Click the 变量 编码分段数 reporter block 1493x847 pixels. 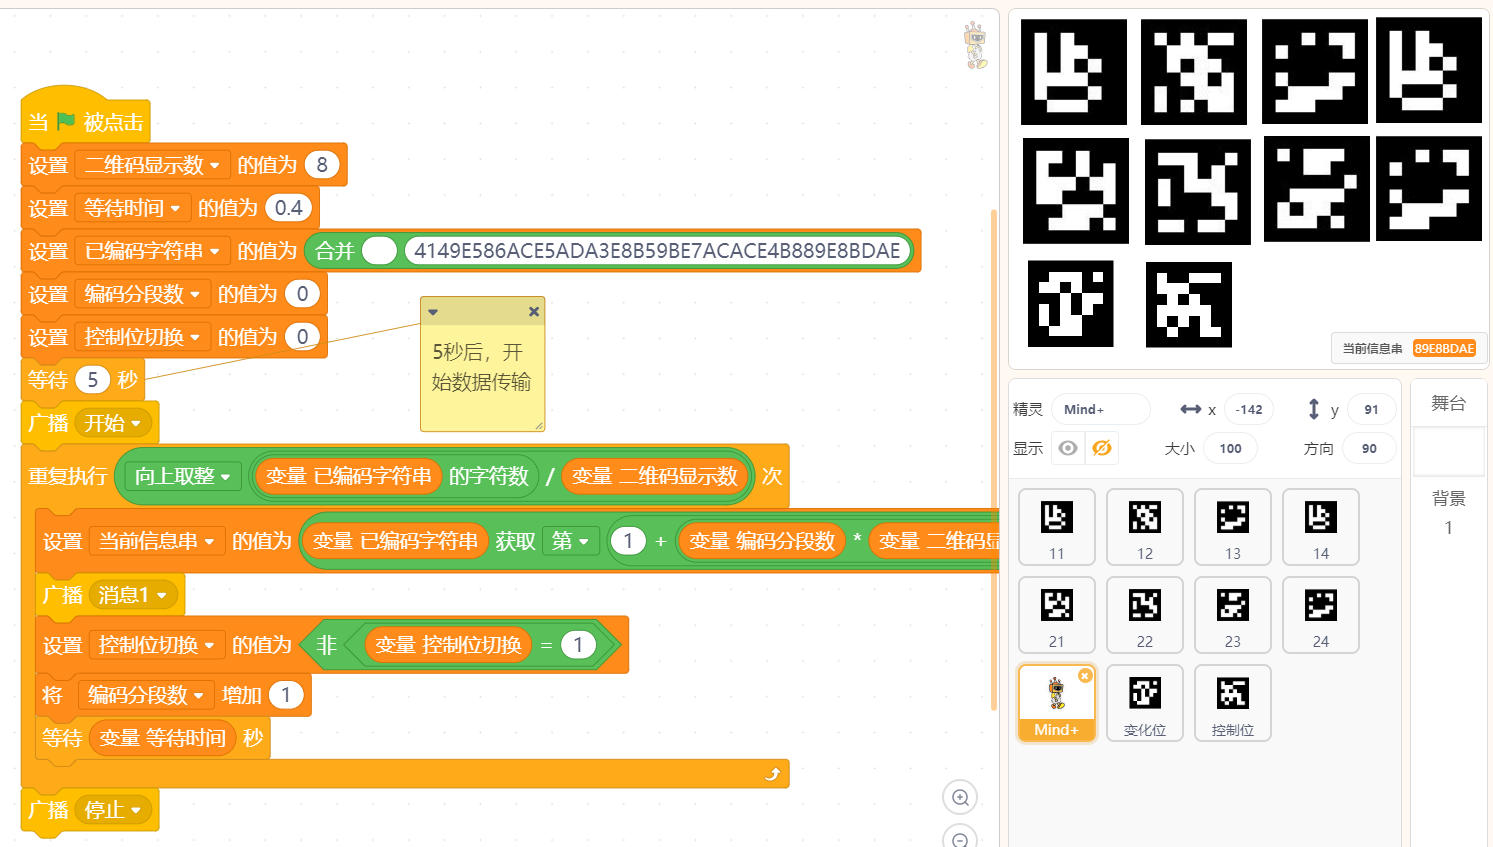click(762, 541)
